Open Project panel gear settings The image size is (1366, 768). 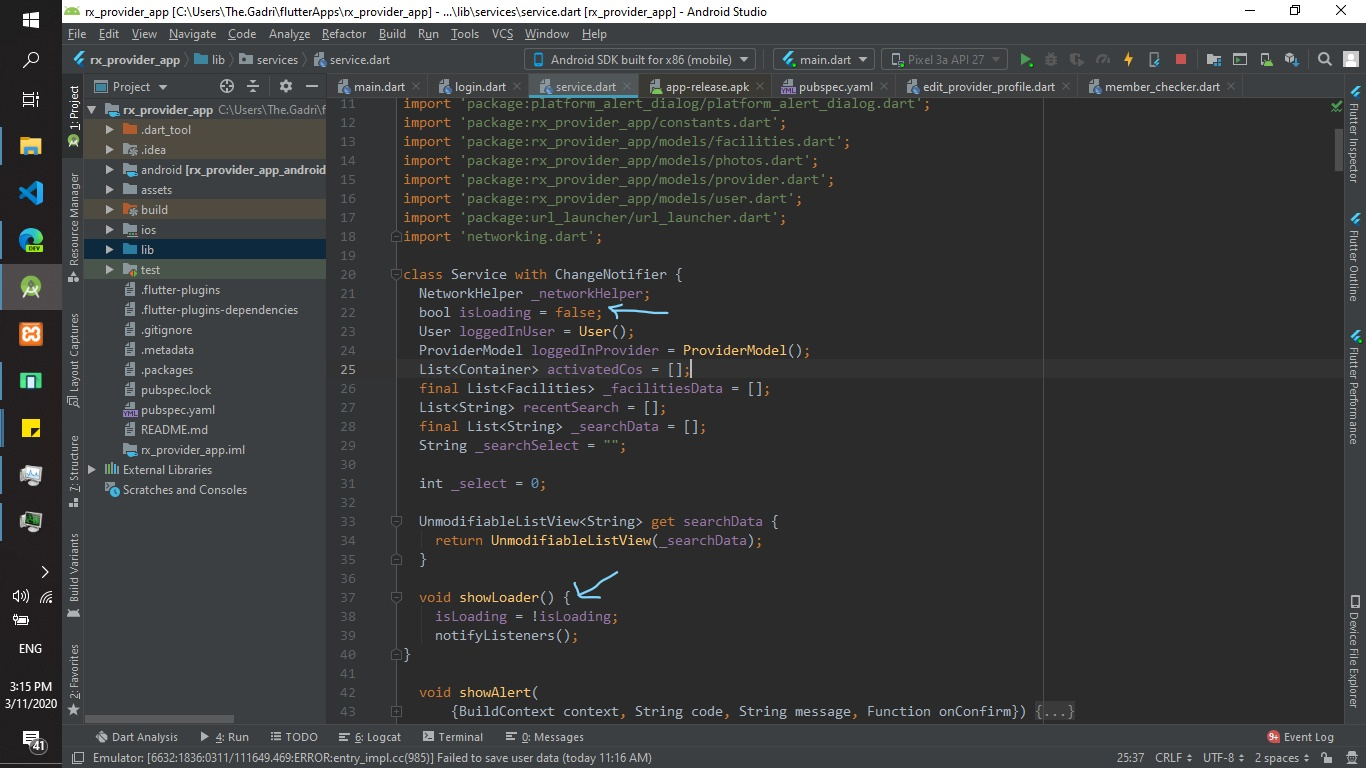point(286,87)
